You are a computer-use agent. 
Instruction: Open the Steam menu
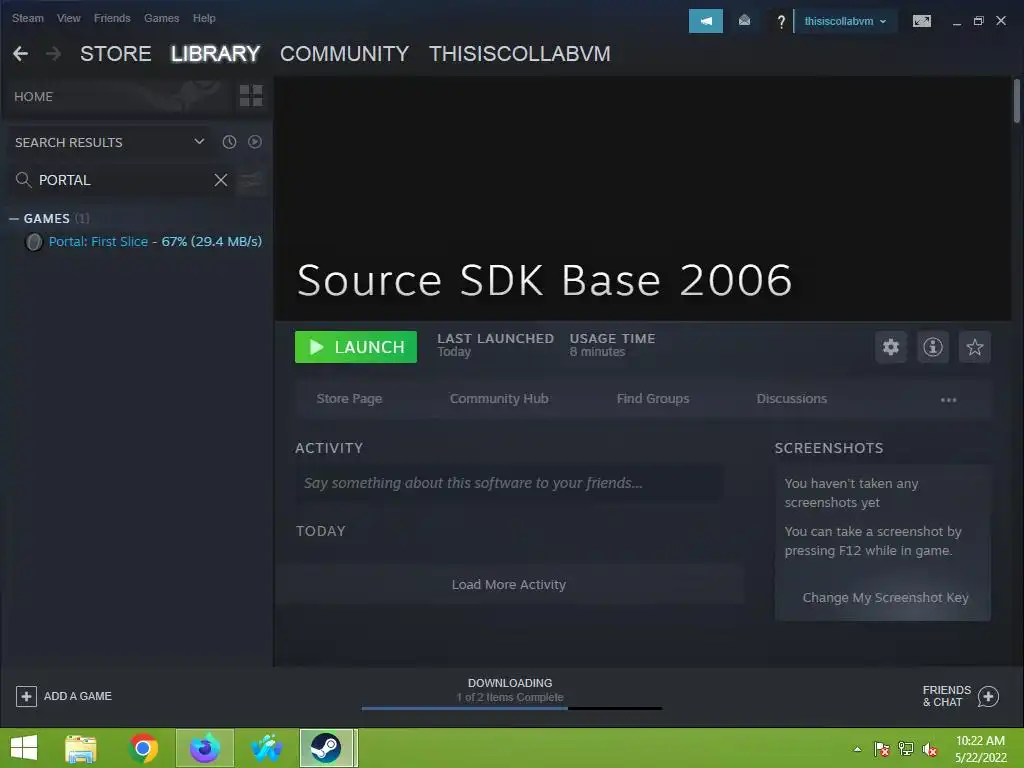(27, 18)
